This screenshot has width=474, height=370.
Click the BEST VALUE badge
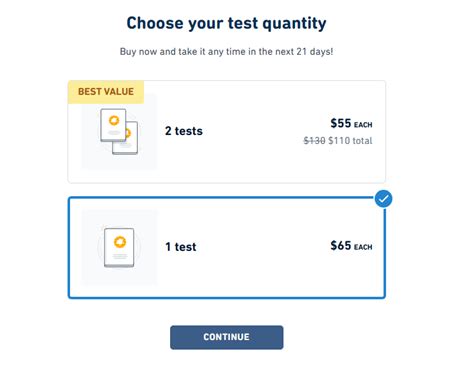point(106,92)
